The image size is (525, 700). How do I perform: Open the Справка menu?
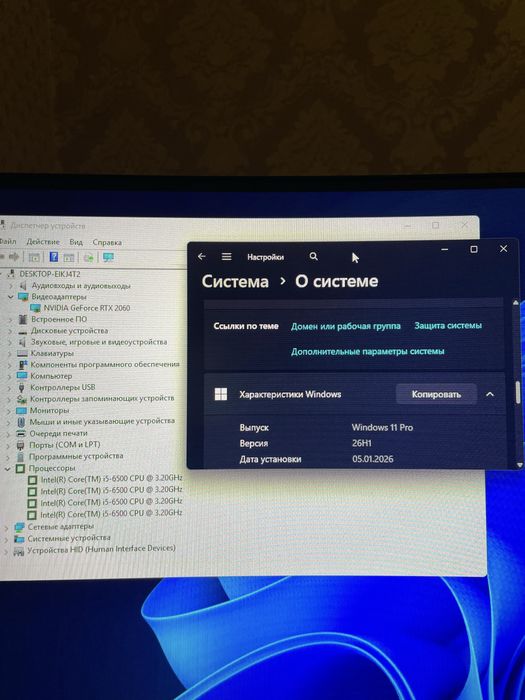107,242
